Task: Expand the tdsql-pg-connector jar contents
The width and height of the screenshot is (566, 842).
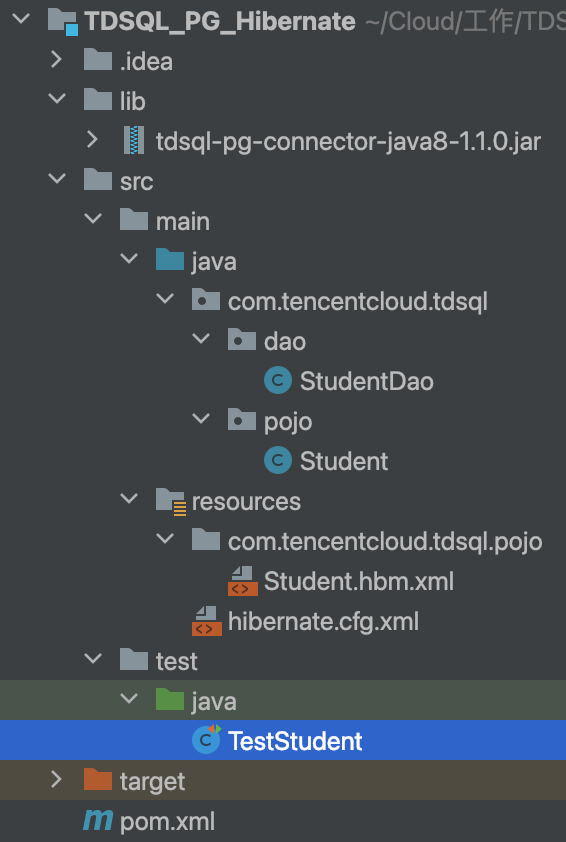Action: [92, 140]
